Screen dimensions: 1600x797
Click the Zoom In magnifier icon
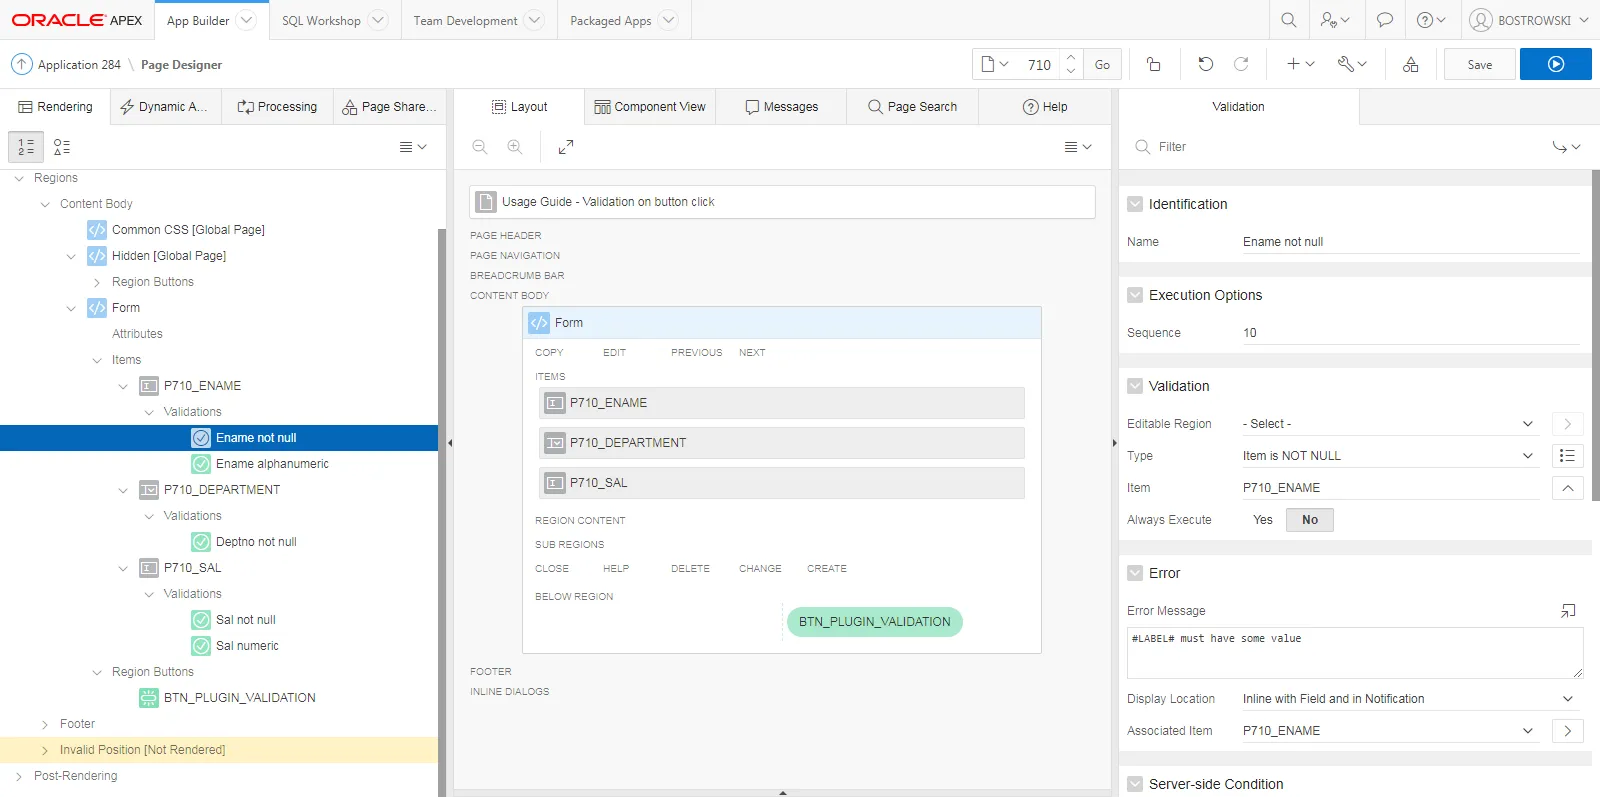pos(515,147)
